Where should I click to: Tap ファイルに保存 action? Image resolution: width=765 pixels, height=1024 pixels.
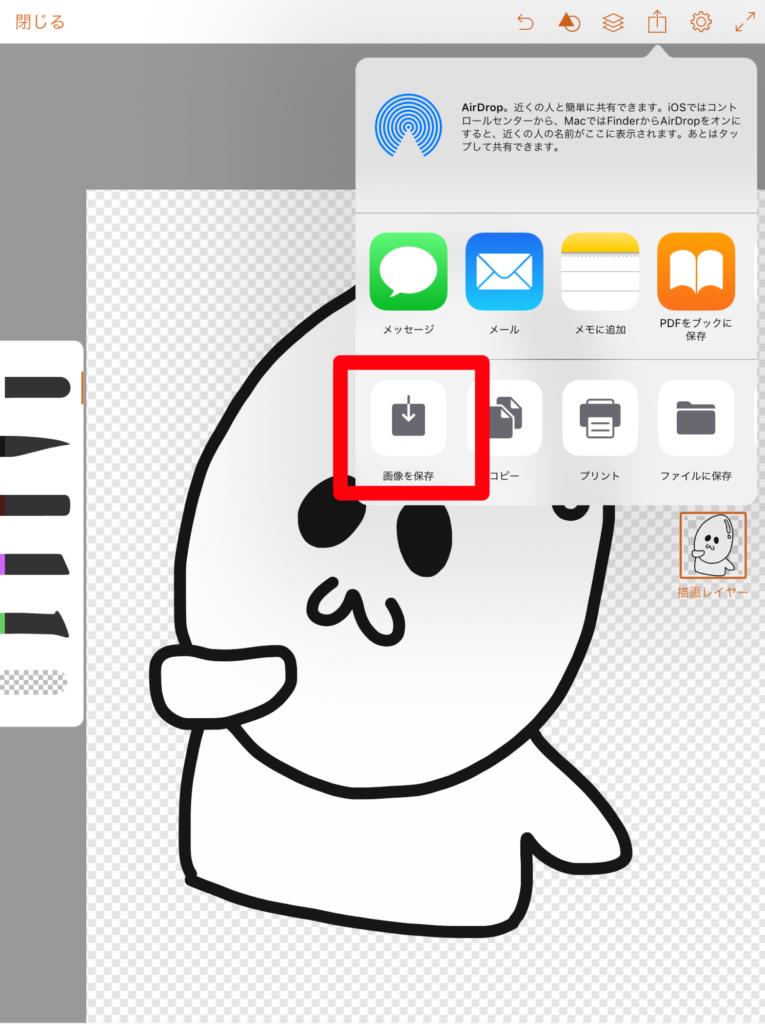696,418
